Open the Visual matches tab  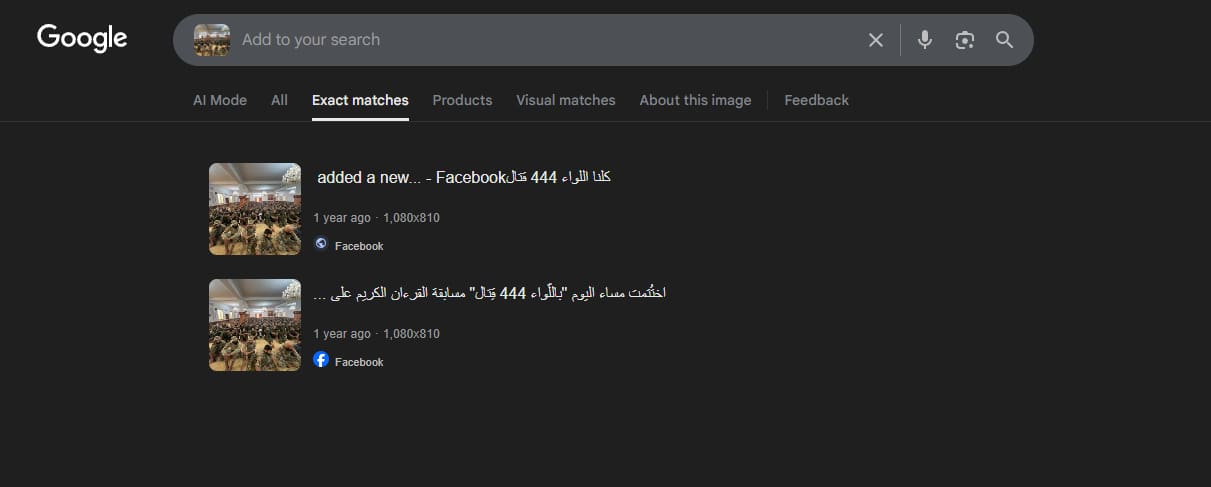[566, 100]
